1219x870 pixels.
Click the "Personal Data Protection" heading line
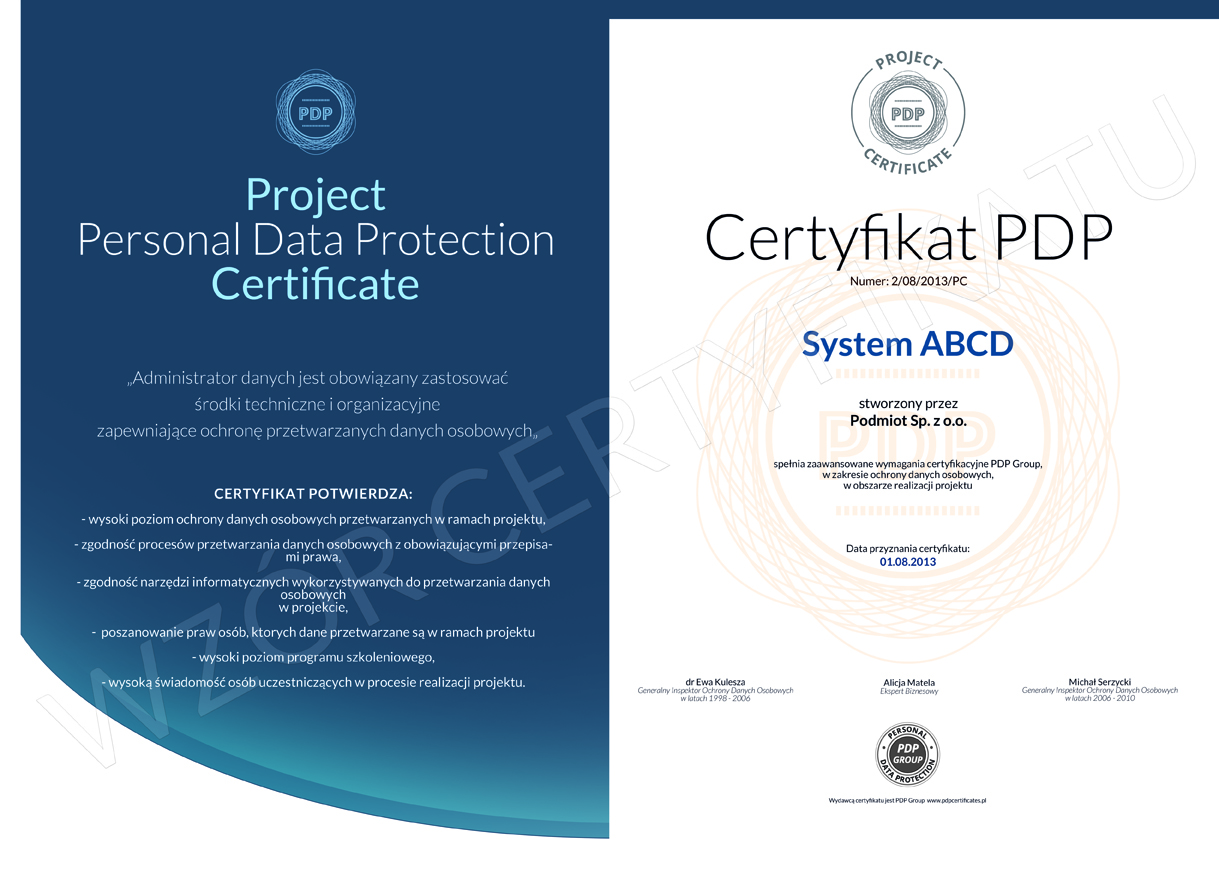[x=316, y=239]
